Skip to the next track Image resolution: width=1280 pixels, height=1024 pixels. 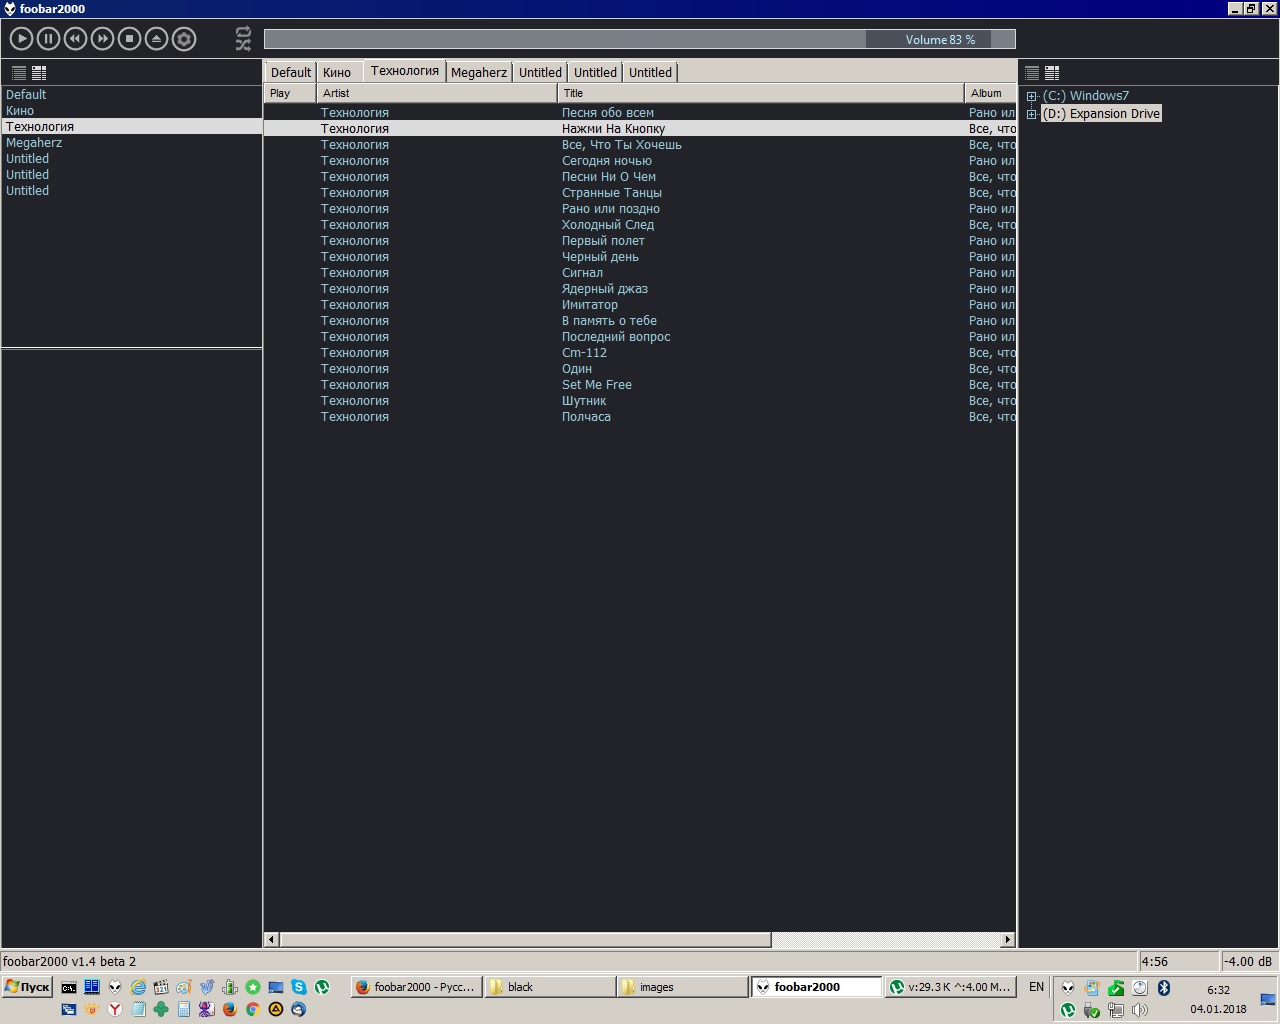click(102, 39)
